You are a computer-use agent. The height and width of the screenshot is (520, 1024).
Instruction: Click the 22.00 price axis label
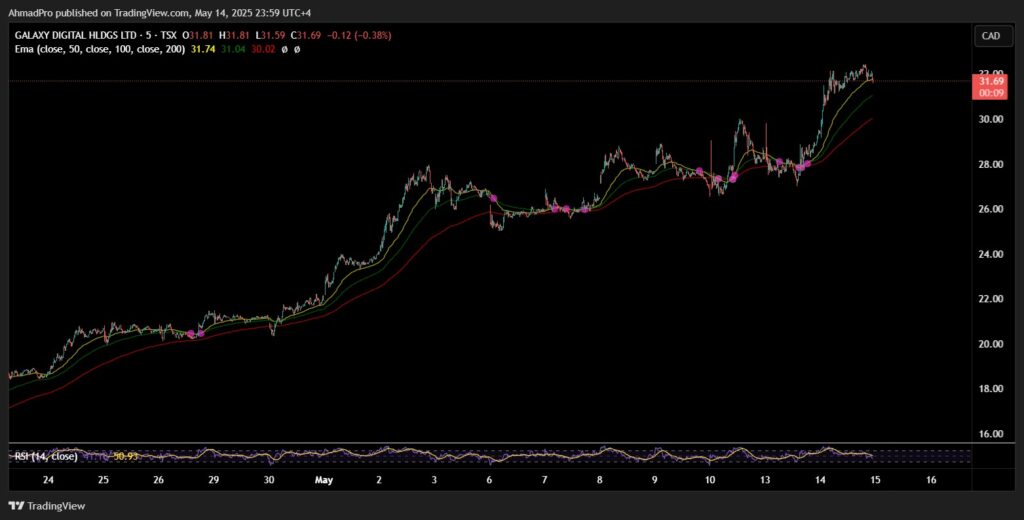click(x=991, y=299)
